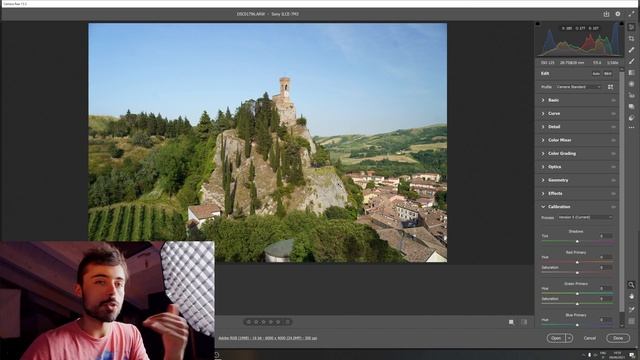Click the Red Primary Hue slider
640x360 pixels.
[577, 262]
